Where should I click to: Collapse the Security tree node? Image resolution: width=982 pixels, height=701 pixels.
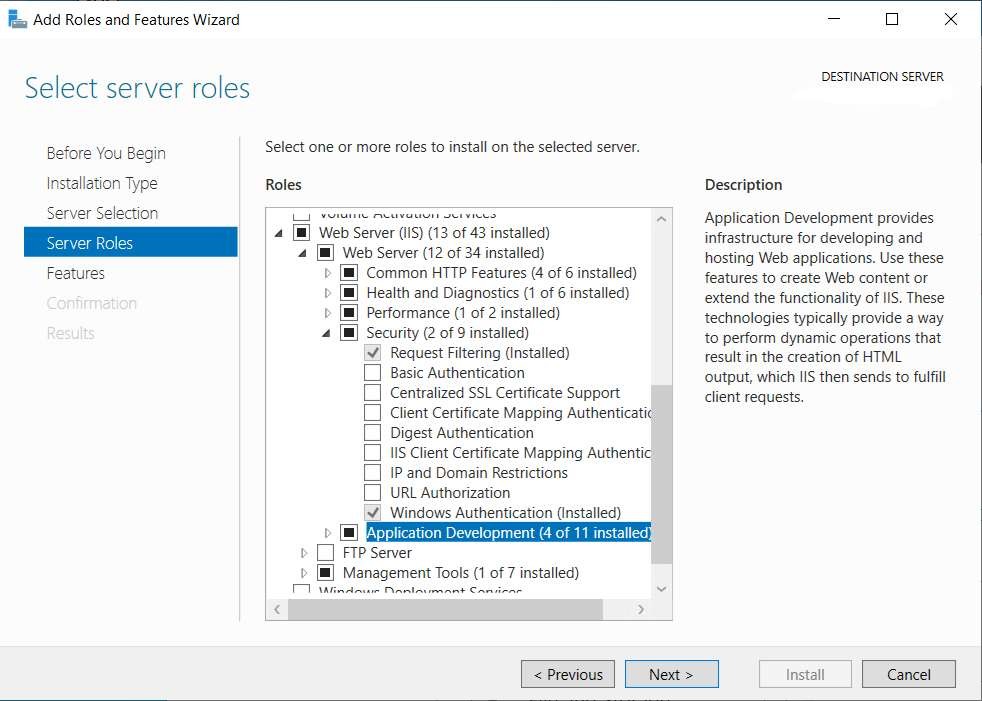click(x=327, y=333)
